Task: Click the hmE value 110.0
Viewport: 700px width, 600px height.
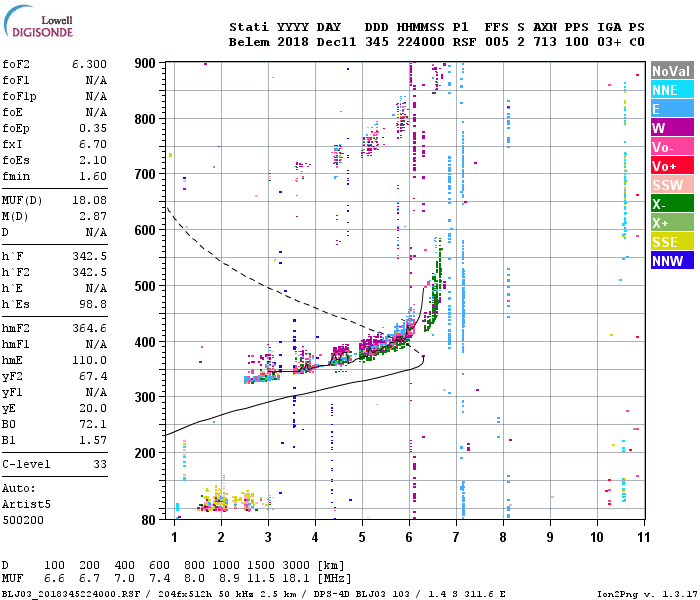Action: [x=89, y=360]
